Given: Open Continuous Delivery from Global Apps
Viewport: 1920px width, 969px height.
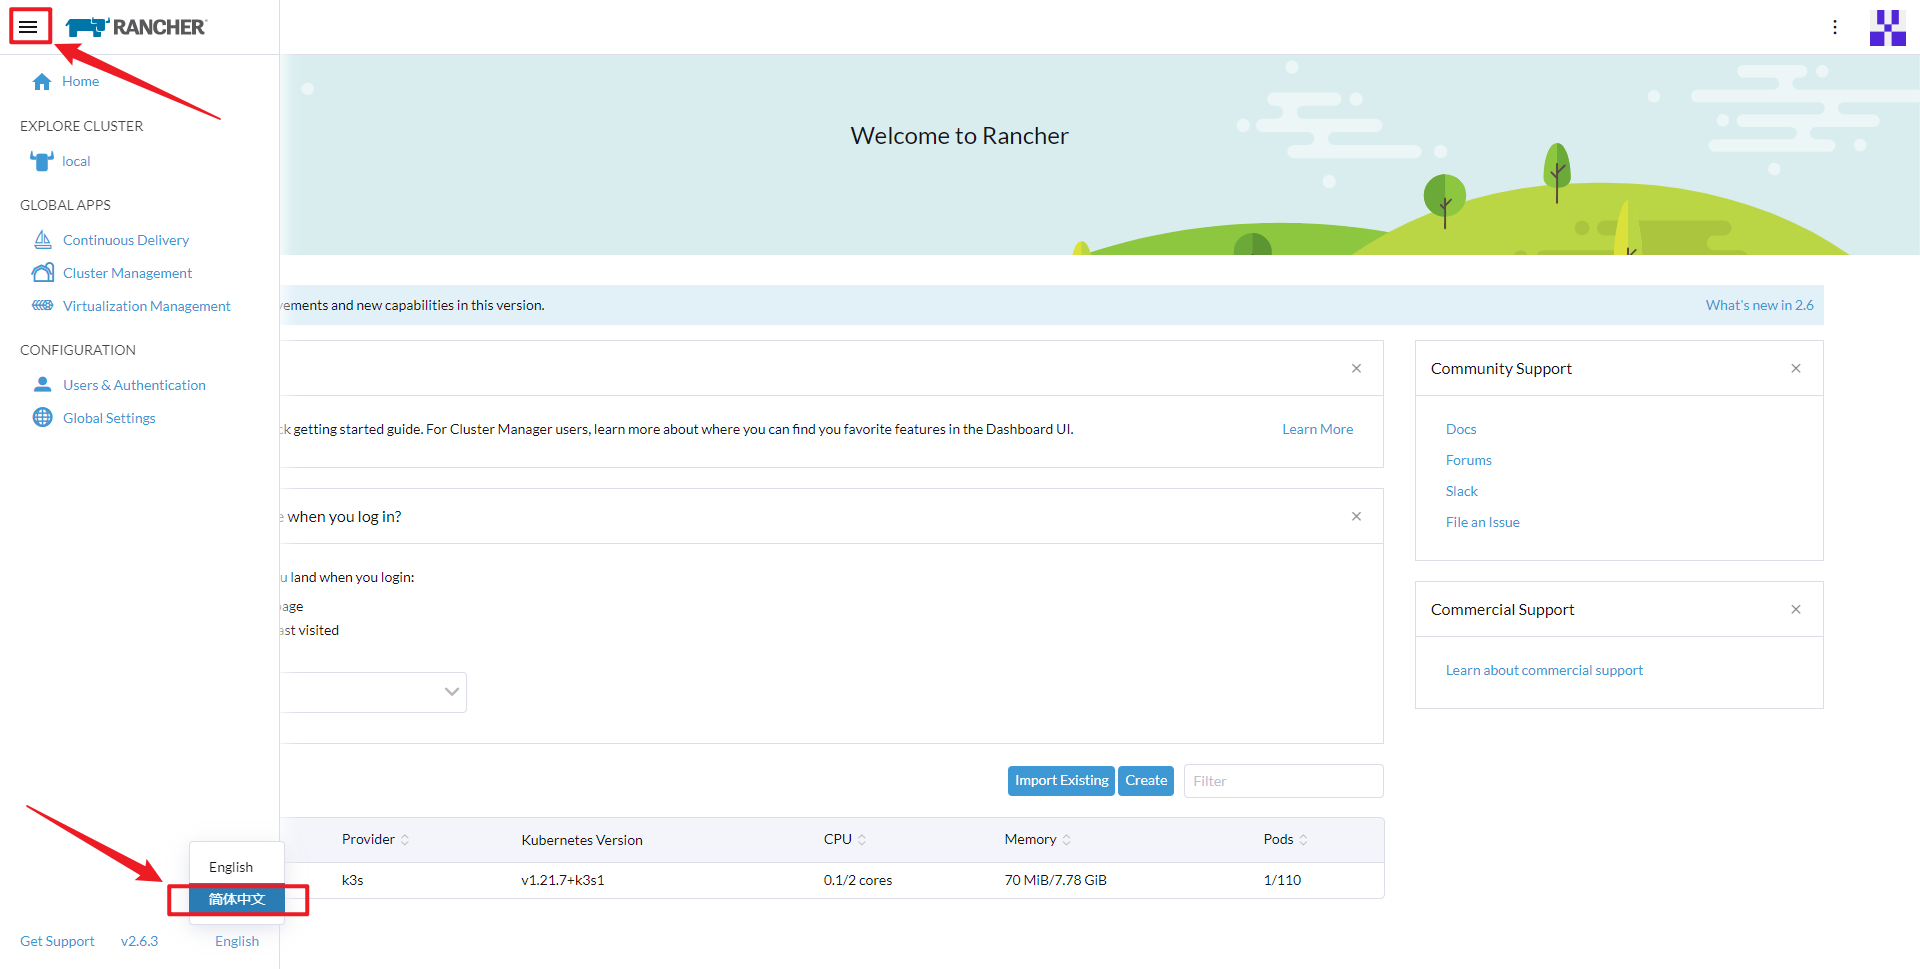Looking at the screenshot, I should coord(126,239).
